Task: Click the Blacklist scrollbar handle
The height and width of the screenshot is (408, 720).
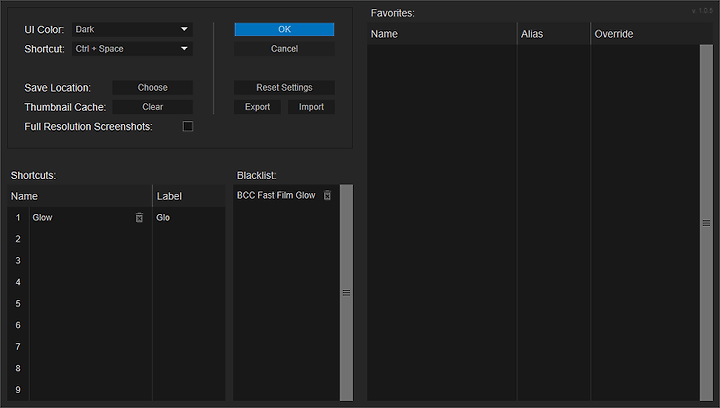Action: [346, 292]
